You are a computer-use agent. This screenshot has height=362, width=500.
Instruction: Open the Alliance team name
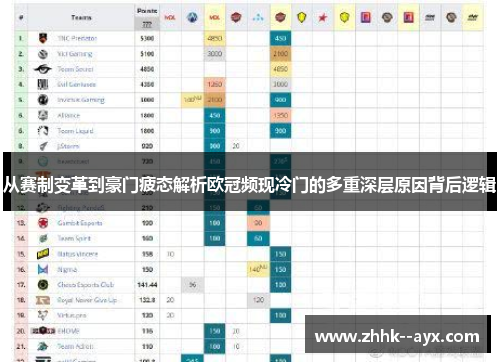coord(69,115)
